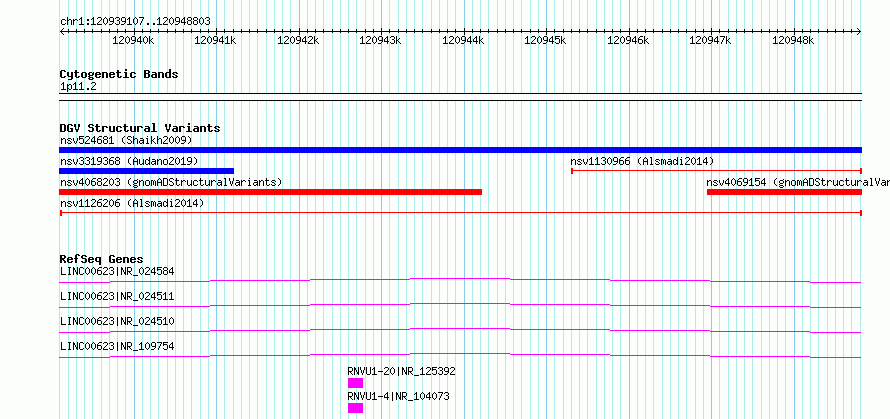The height and width of the screenshot is (419, 890).
Task: Open the LINC00623|NR_024511 gene label
Action: tap(117, 296)
